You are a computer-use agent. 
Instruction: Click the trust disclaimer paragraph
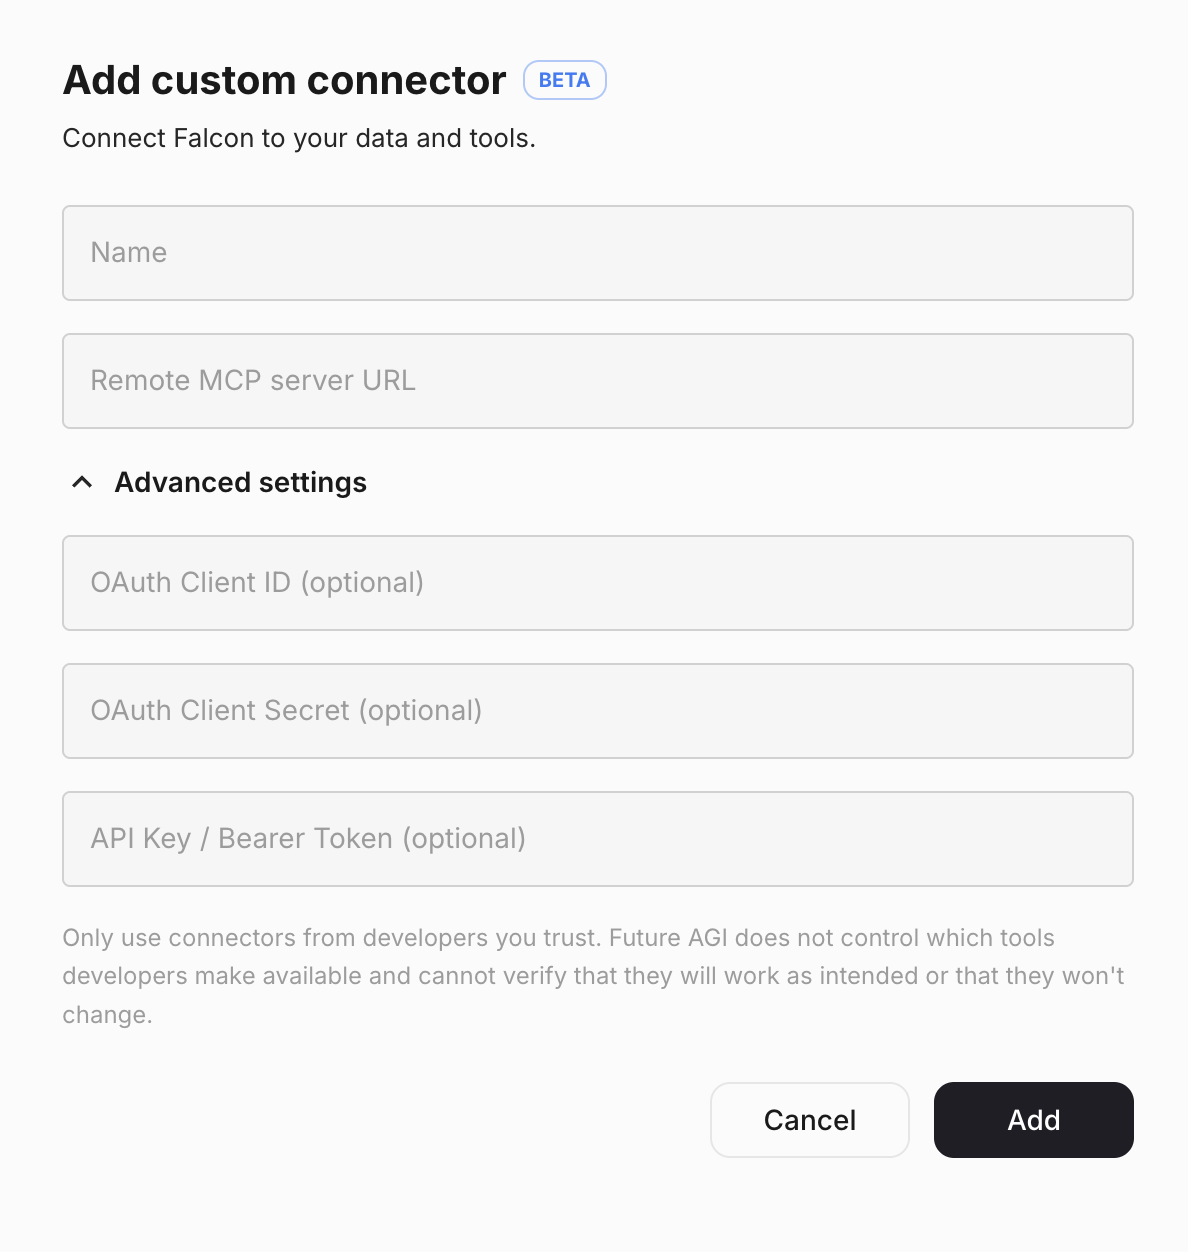click(x=593, y=975)
